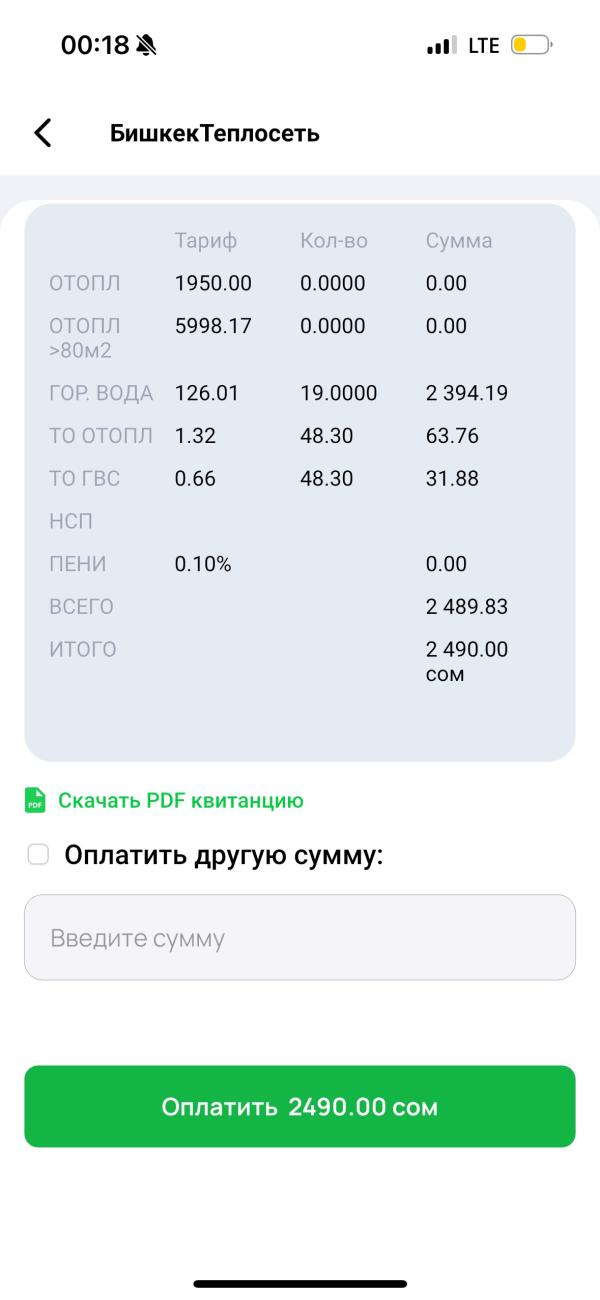Tap the 00:18 clock in status bar

(x=94, y=45)
